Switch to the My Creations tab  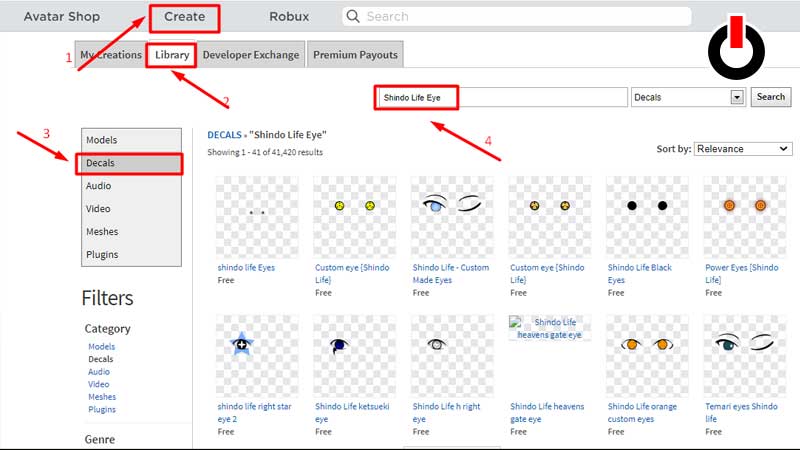click(111, 55)
